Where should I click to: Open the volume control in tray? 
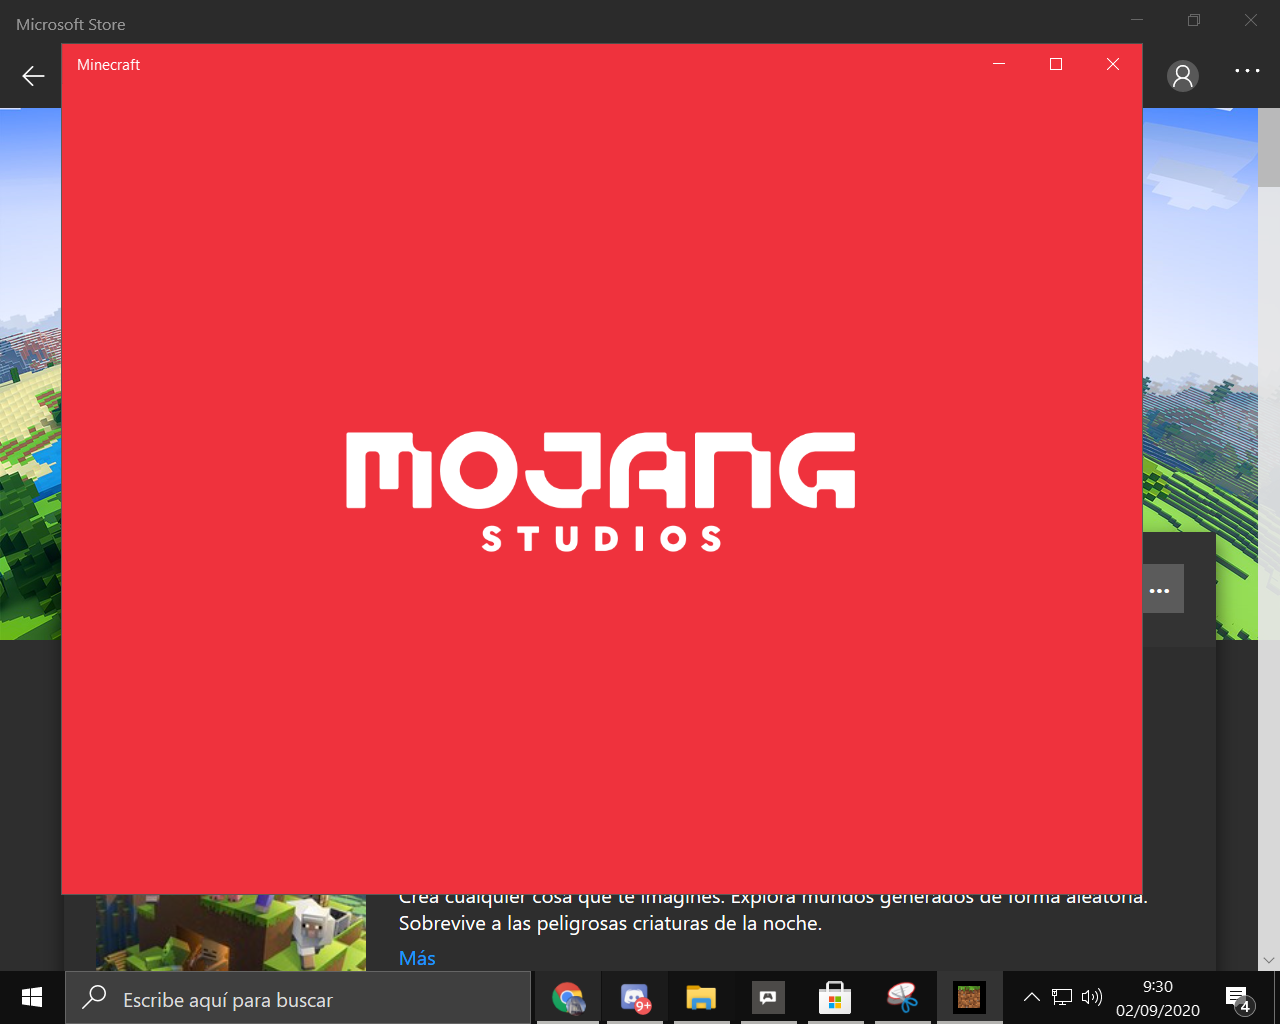point(1091,997)
